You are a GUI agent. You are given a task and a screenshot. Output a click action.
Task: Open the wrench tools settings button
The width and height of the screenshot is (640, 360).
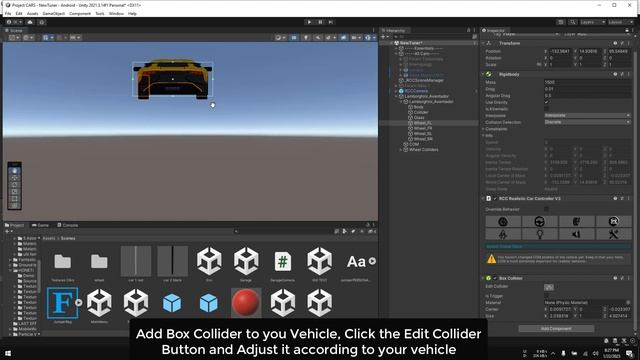pos(613,234)
